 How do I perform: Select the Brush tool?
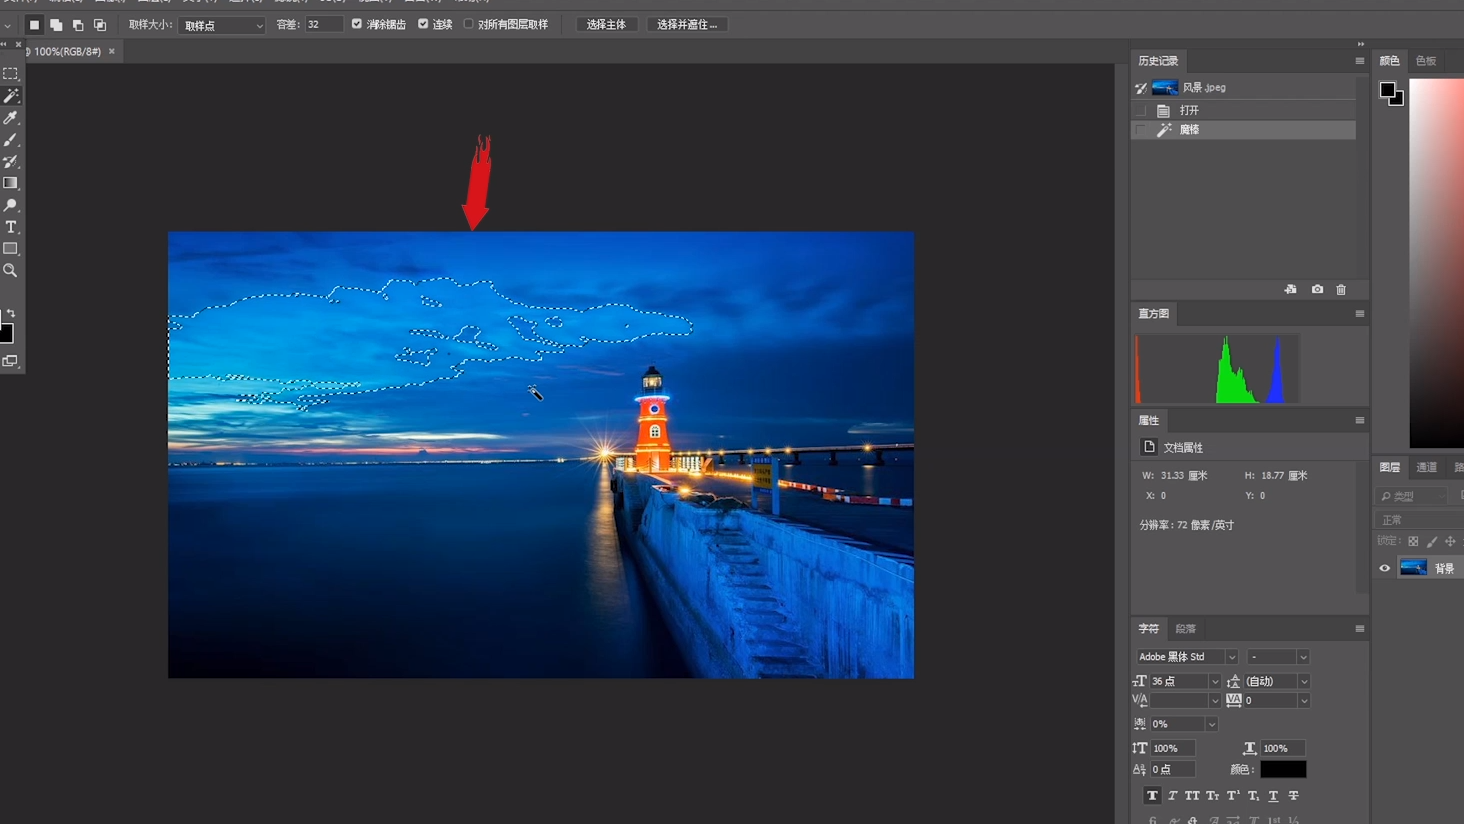point(11,140)
